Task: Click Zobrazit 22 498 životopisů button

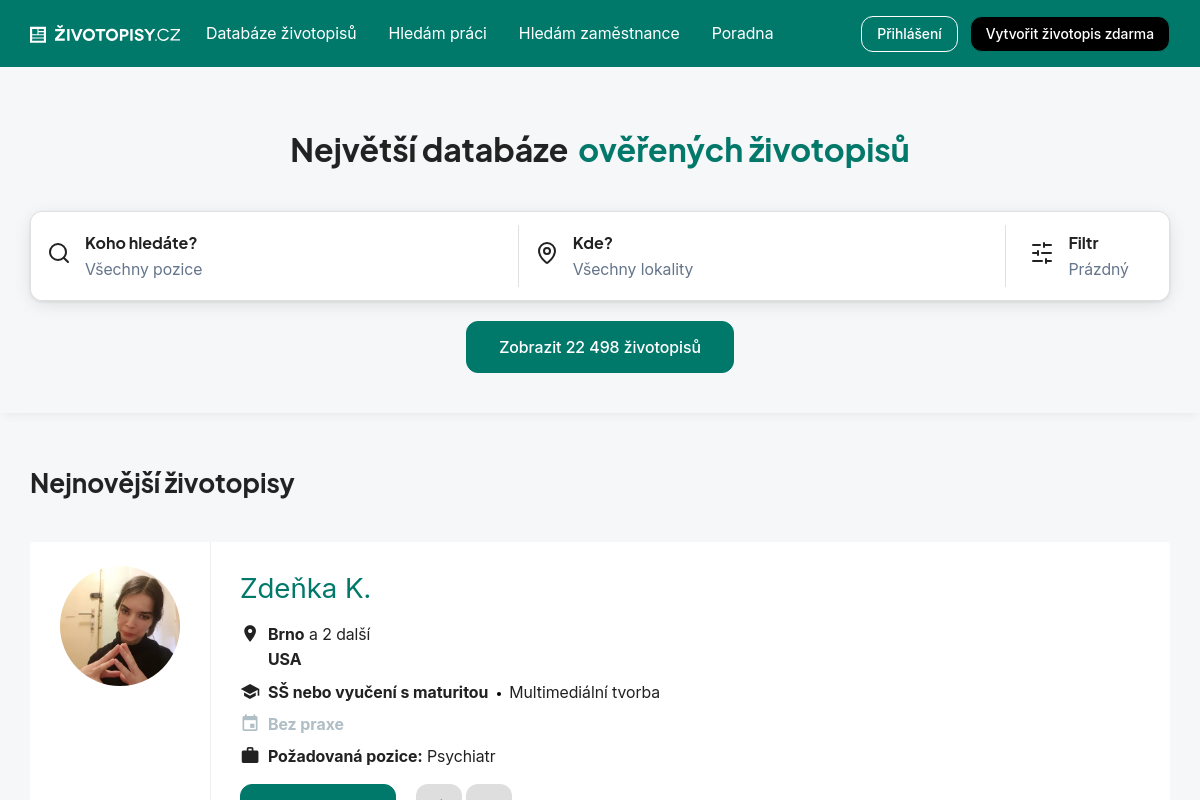Action: pyautogui.click(x=600, y=347)
